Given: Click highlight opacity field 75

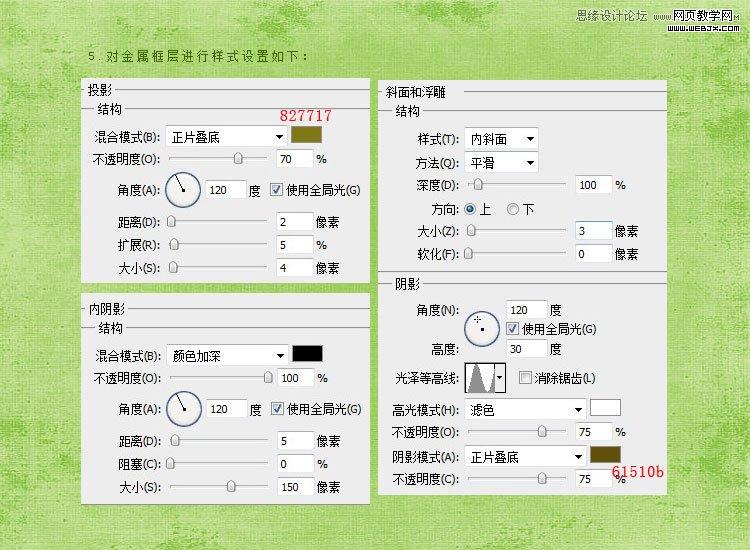Looking at the screenshot, I should tap(594, 432).
